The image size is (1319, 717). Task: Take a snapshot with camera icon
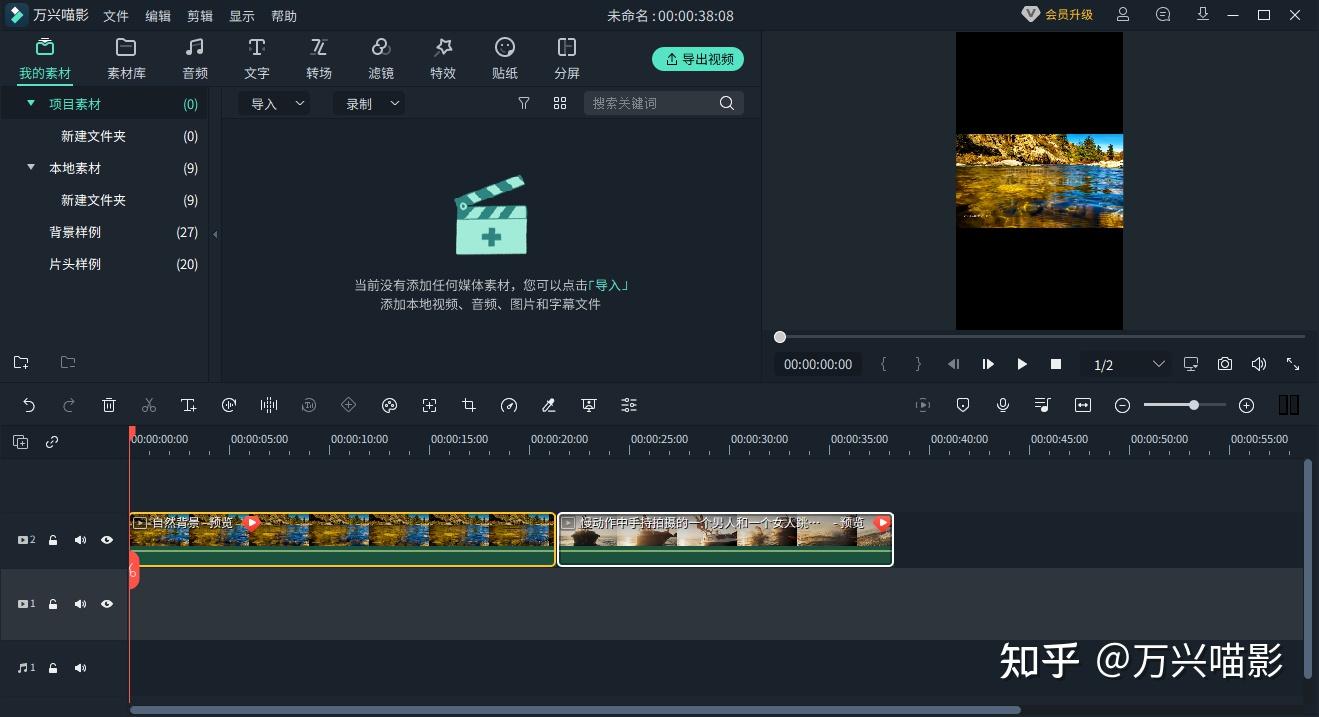(1225, 364)
